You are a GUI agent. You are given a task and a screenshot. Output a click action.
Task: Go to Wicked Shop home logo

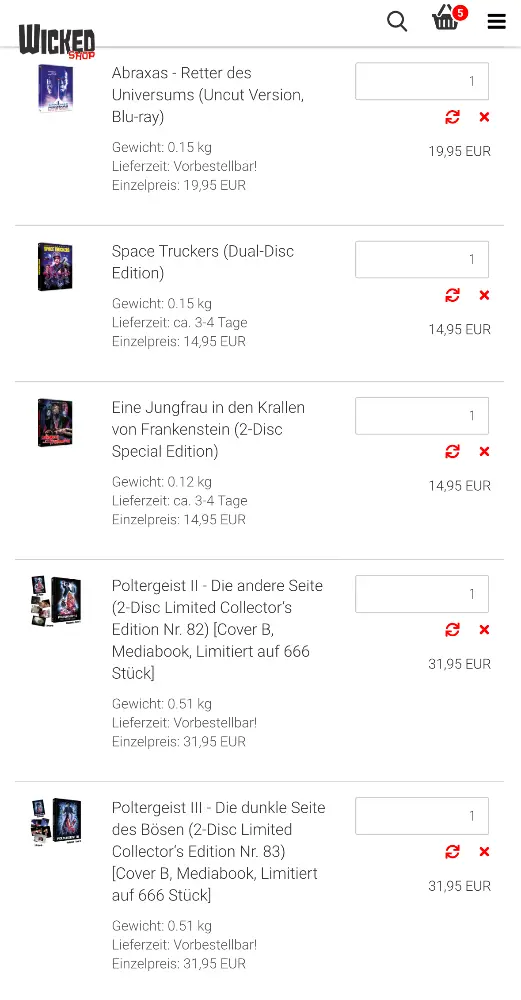click(x=57, y=42)
